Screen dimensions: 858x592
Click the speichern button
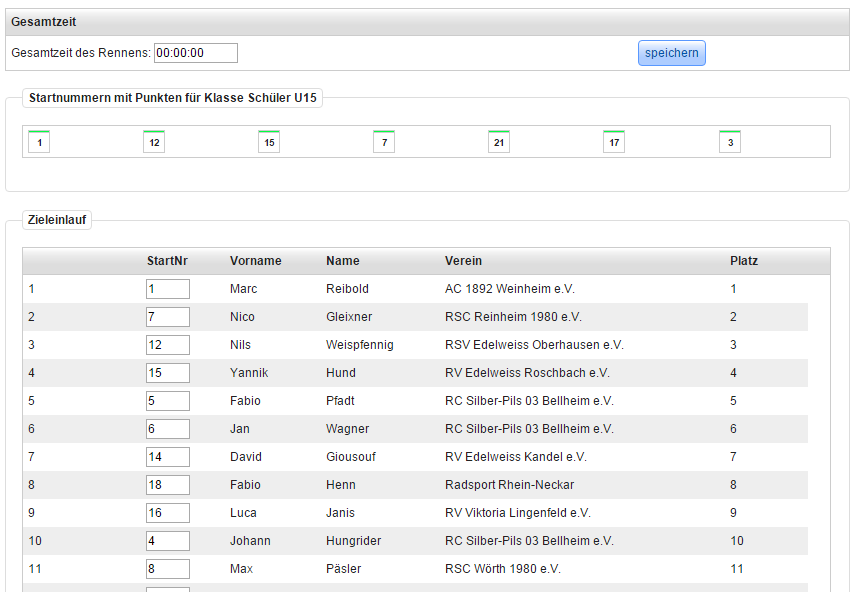tap(671, 53)
